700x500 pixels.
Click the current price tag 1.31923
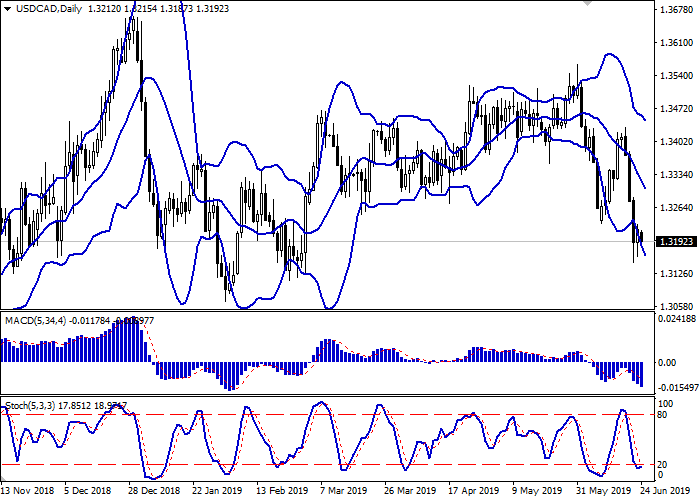click(x=671, y=241)
